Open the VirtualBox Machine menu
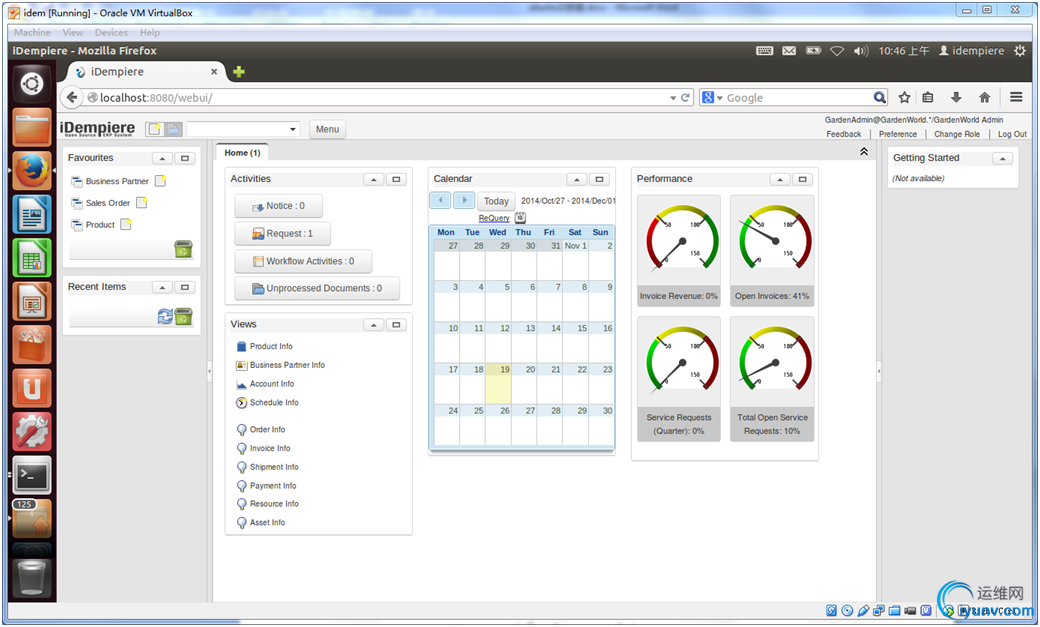This screenshot has width=1040, height=627. point(32,33)
